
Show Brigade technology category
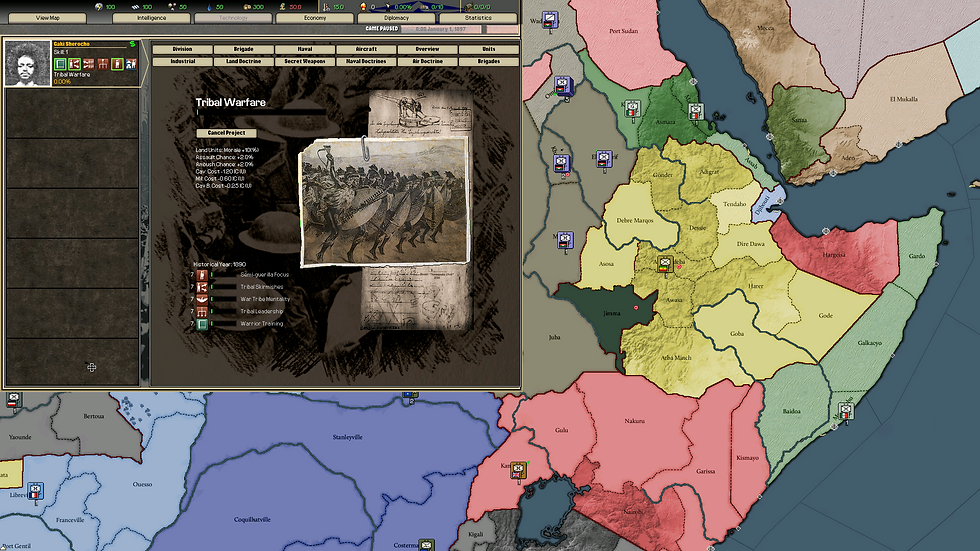coord(244,49)
